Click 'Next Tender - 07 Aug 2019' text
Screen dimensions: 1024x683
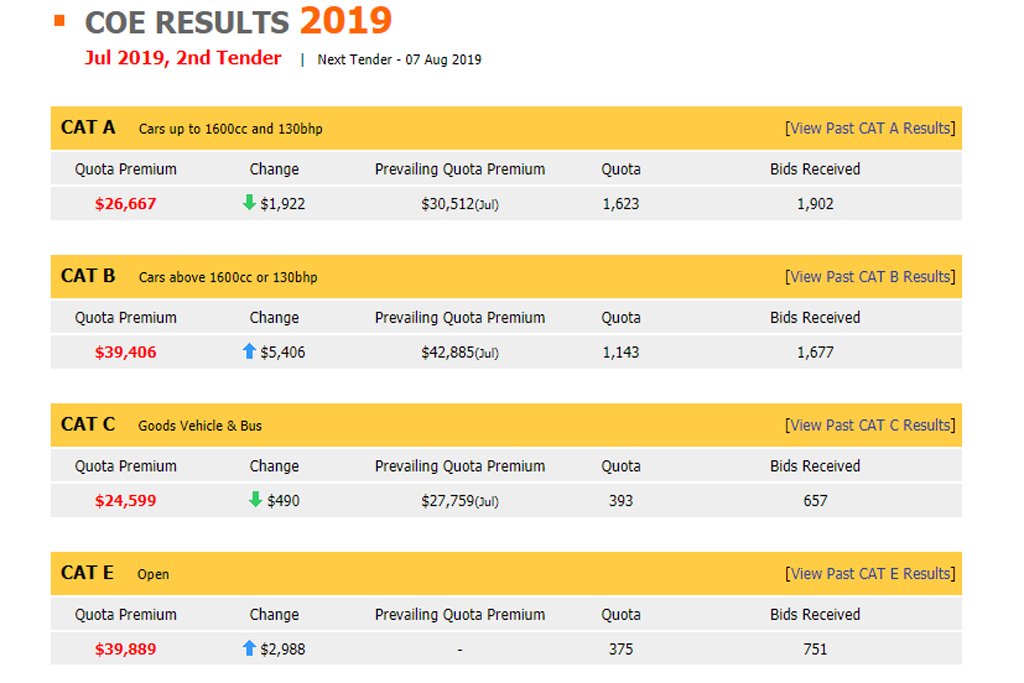click(x=399, y=59)
